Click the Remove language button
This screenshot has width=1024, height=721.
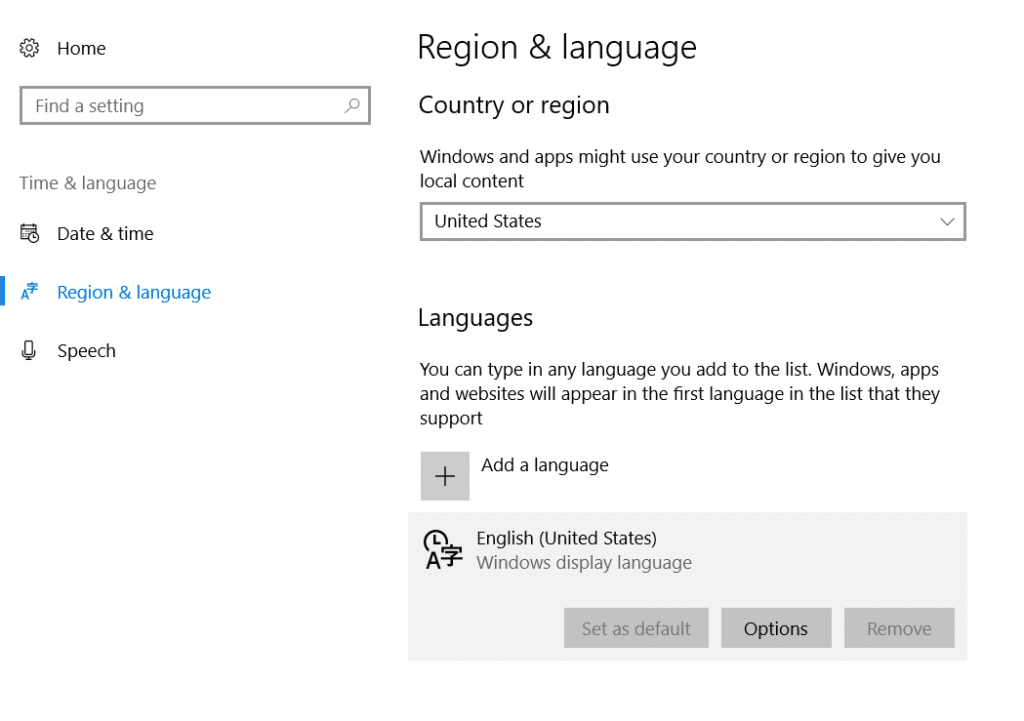(898, 628)
